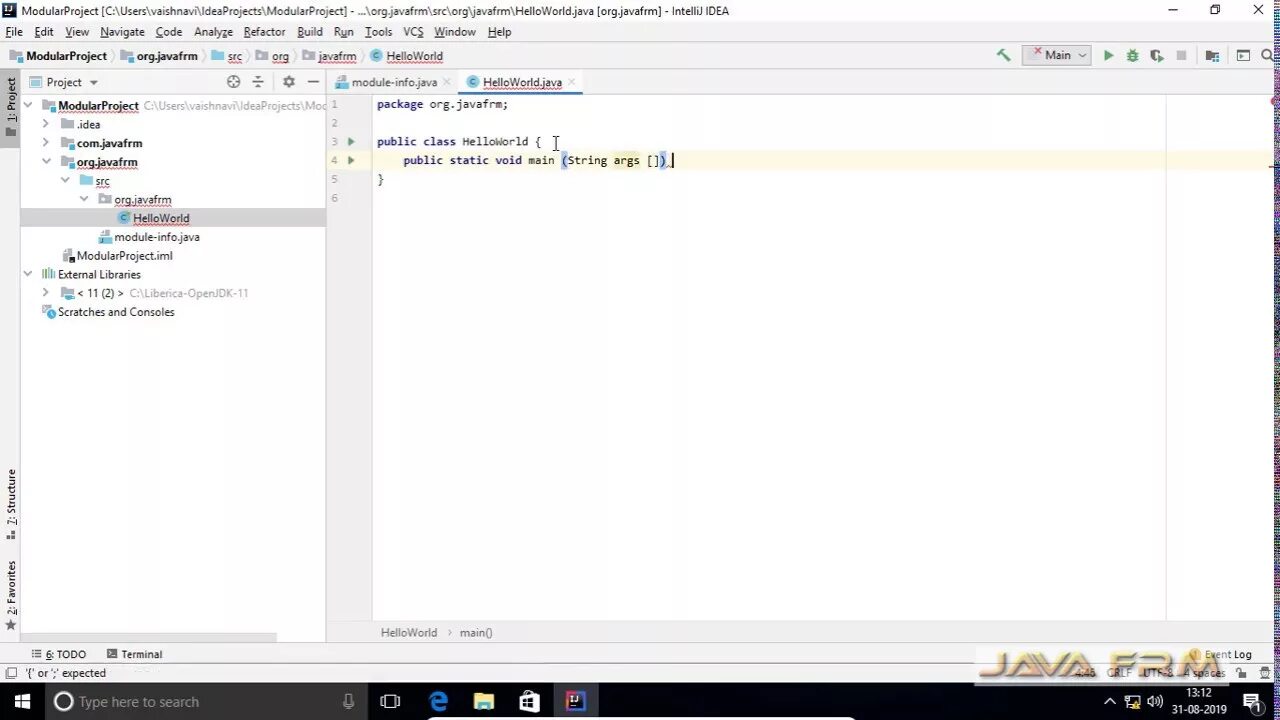
Task: Build project with the hammer icon
Action: click(x=1003, y=56)
